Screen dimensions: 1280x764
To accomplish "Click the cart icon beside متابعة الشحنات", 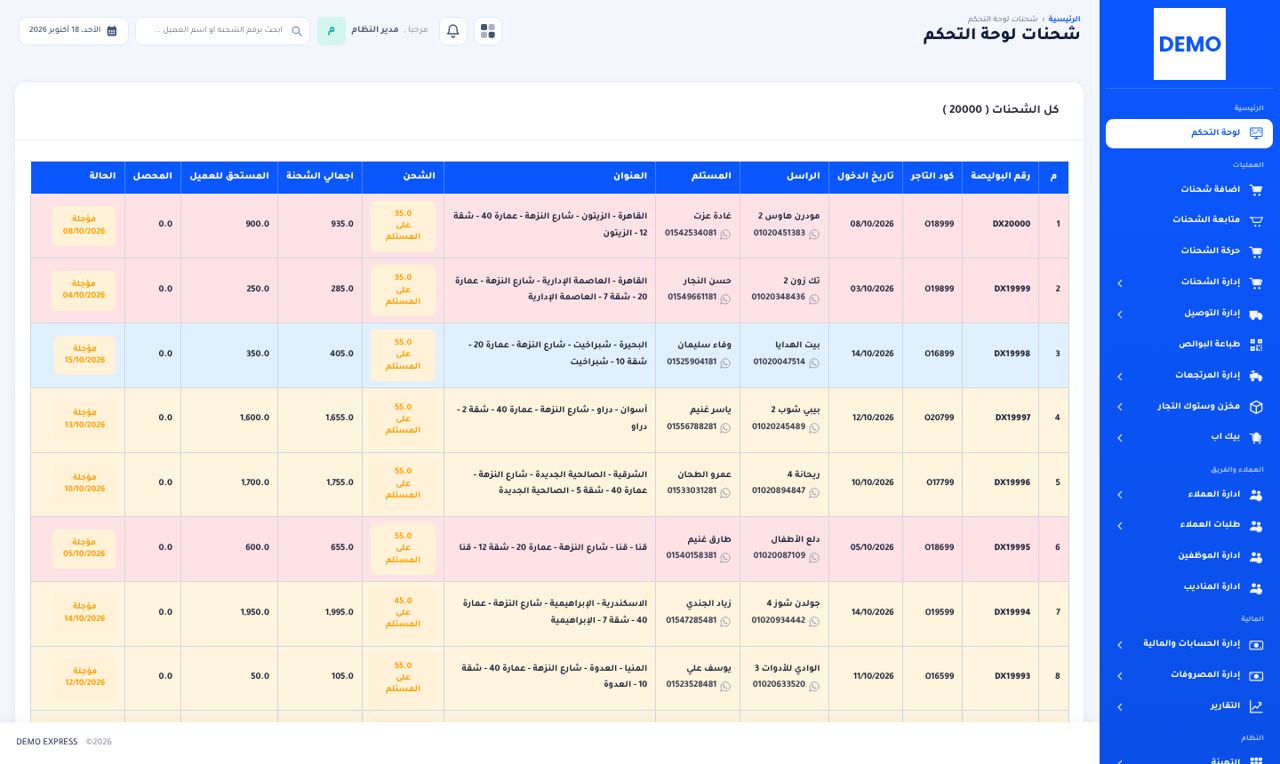I will tap(1256, 220).
